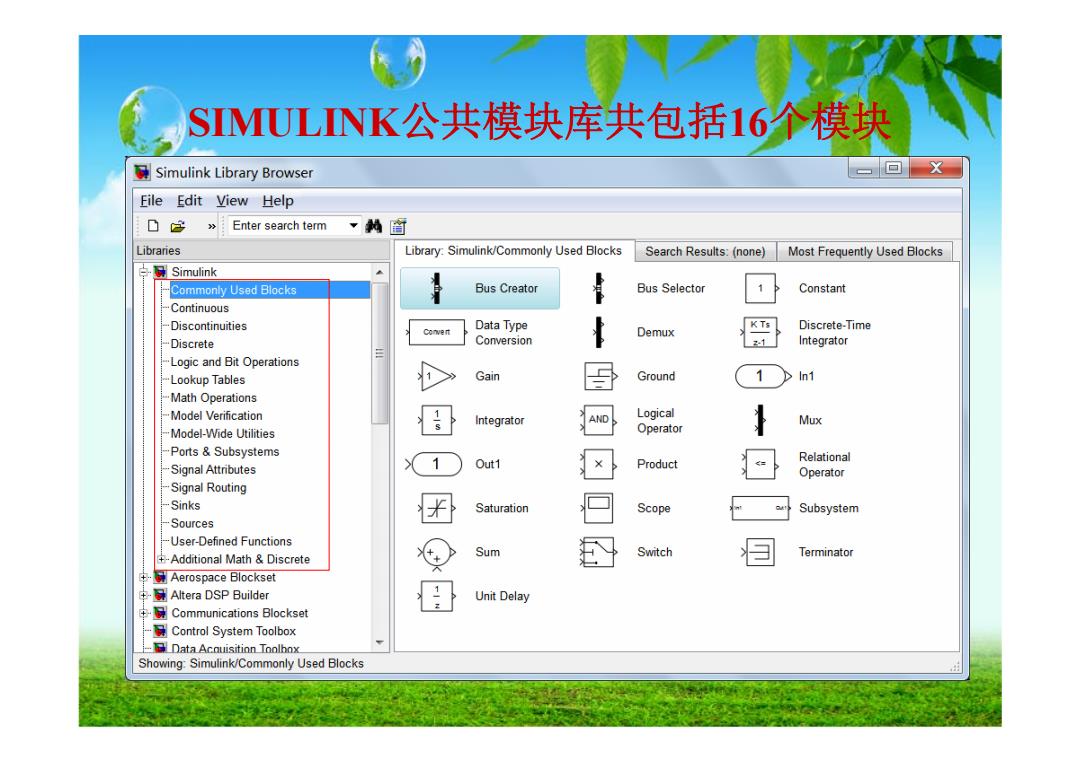Screen dimensions: 1080x763
Task: Click the Bus Selector block icon
Action: [x=599, y=289]
